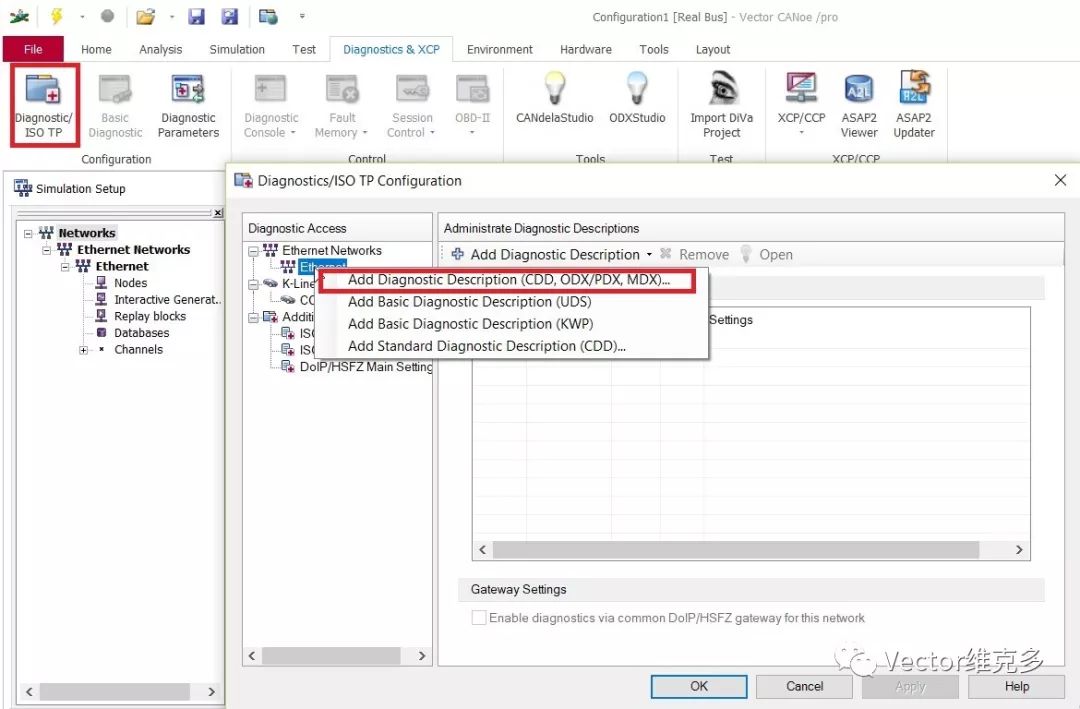The height and width of the screenshot is (709, 1080).
Task: Close the Diagnostics/ISO TP Configuration dialog
Action: (x=1060, y=181)
